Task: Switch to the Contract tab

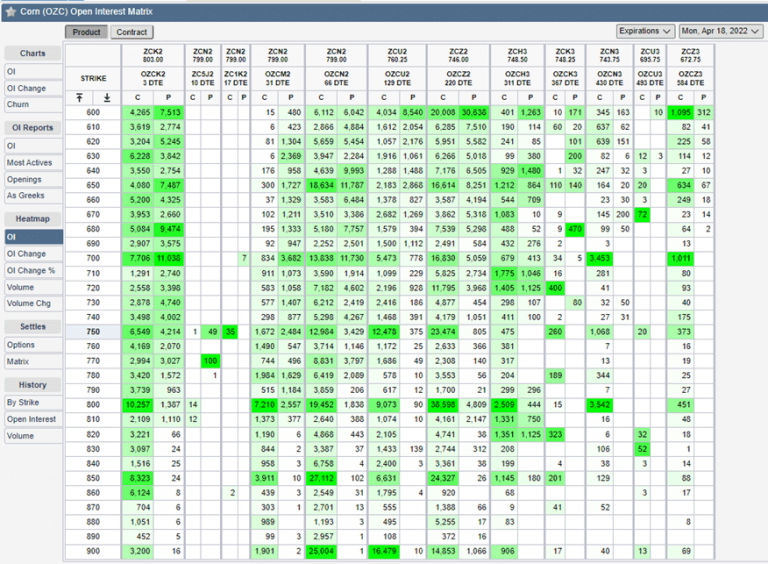Action: tap(132, 32)
